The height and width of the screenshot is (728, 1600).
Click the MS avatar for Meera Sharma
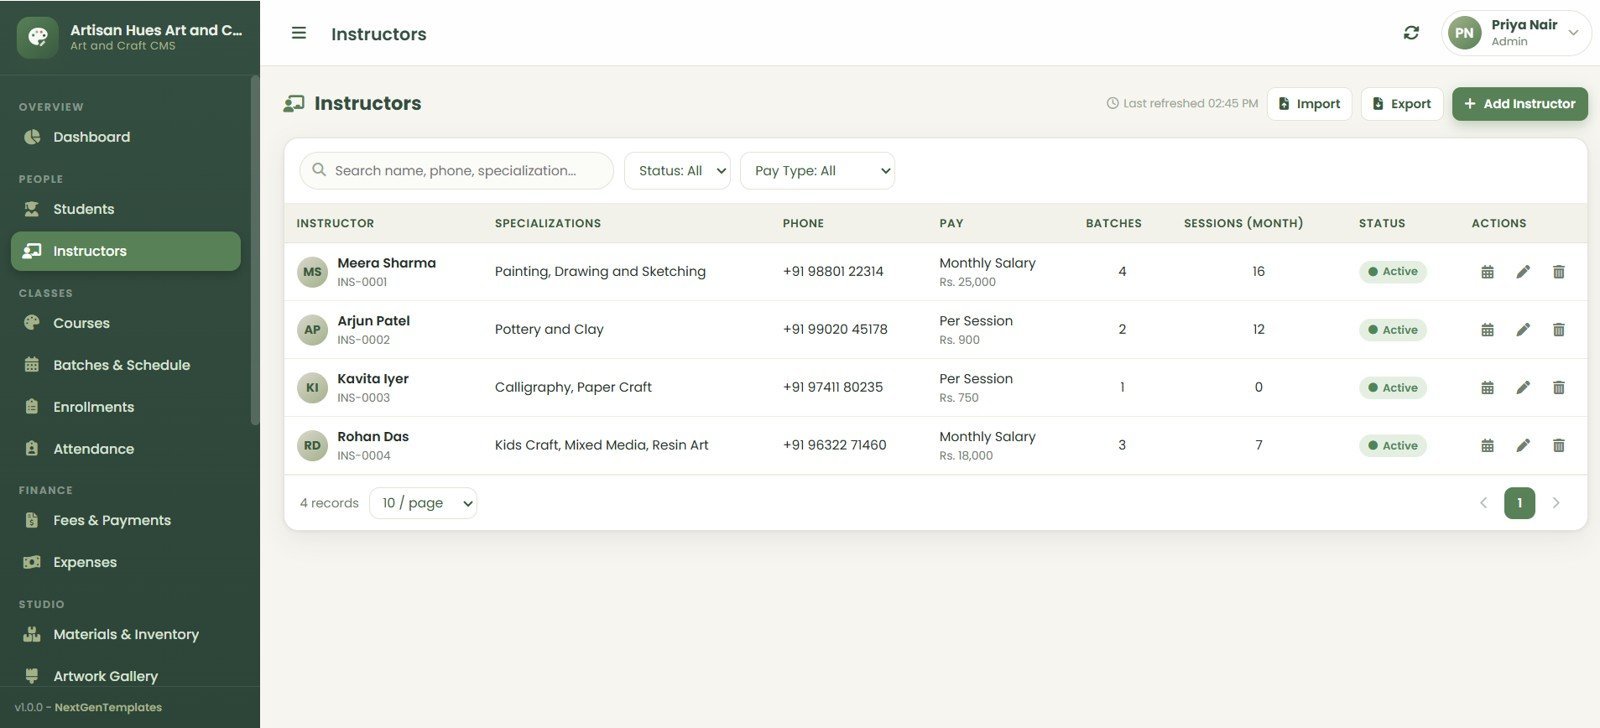312,272
